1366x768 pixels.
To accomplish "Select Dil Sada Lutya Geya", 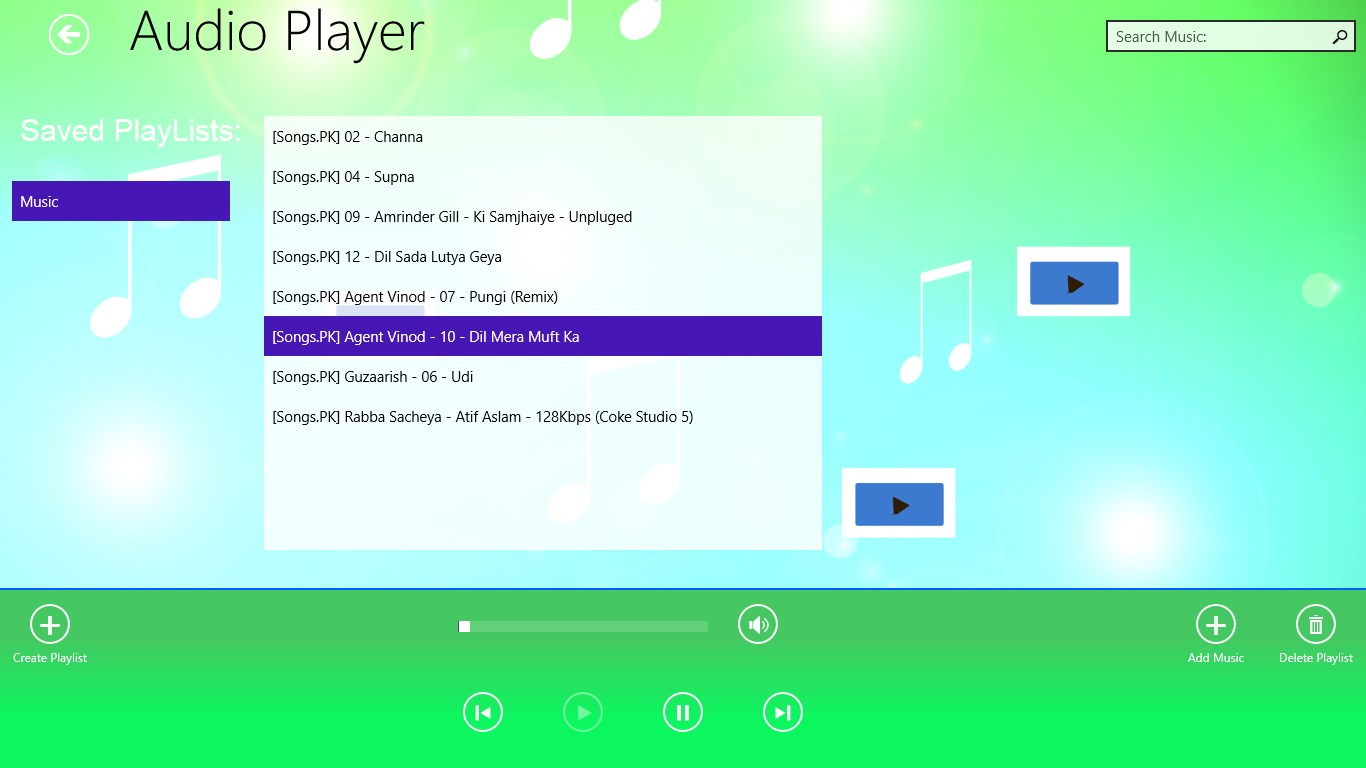I will [x=387, y=256].
